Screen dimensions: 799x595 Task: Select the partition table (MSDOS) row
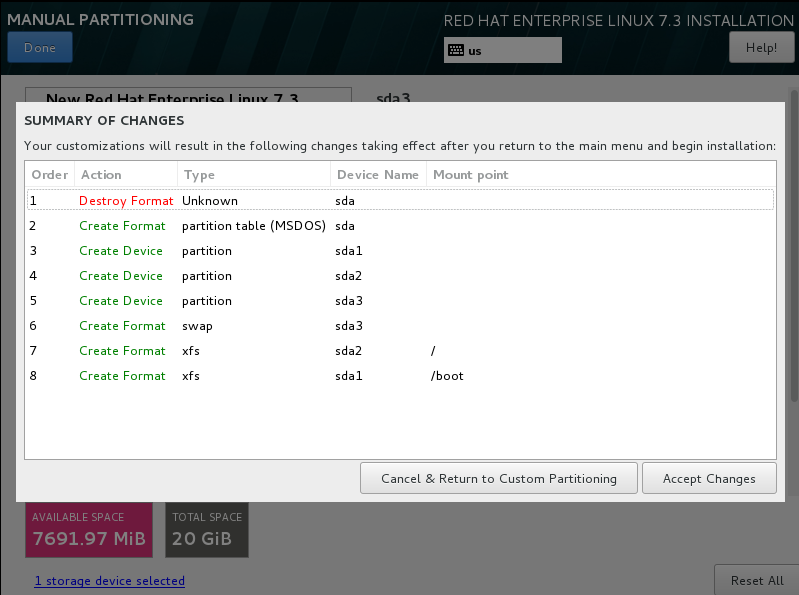click(x=400, y=226)
